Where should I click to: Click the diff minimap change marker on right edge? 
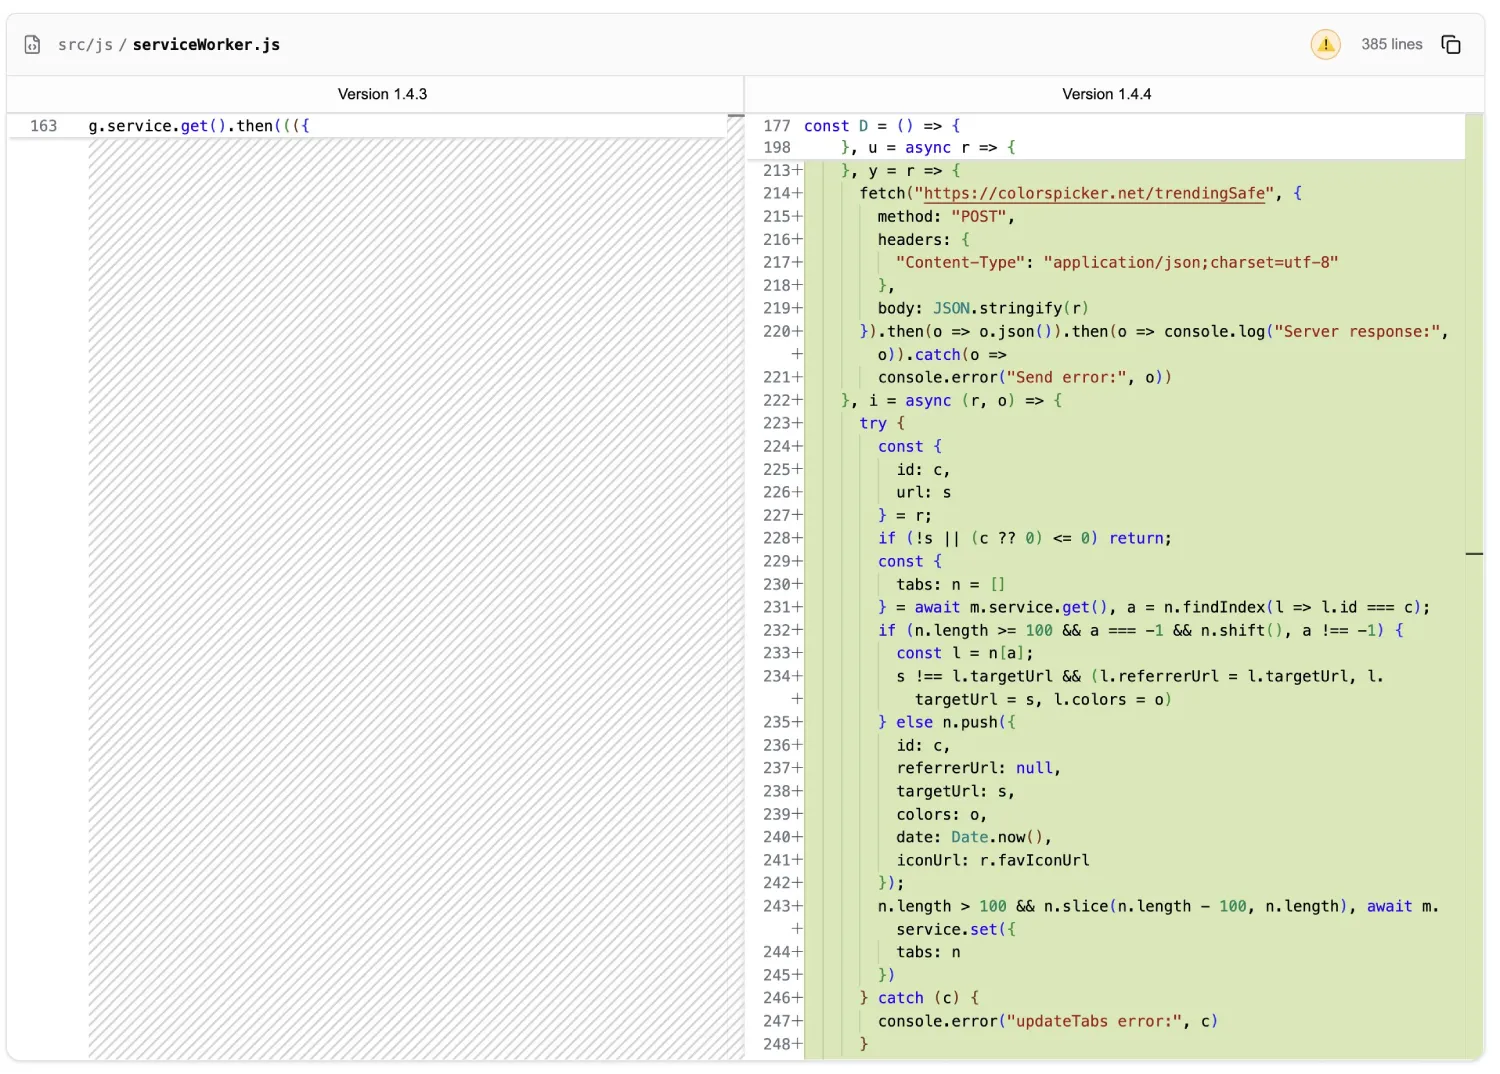pyautogui.click(x=1474, y=553)
